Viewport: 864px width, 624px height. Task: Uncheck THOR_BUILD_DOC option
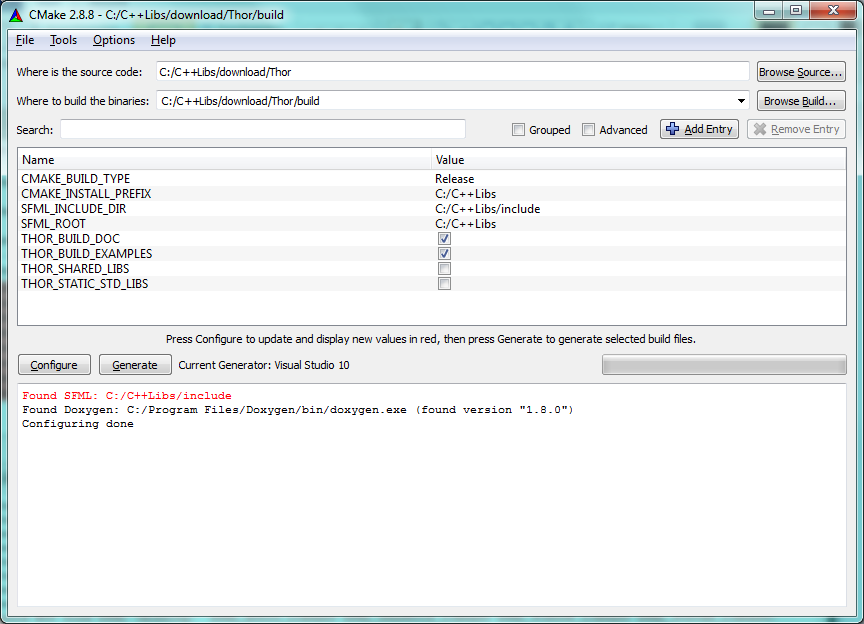click(x=444, y=239)
